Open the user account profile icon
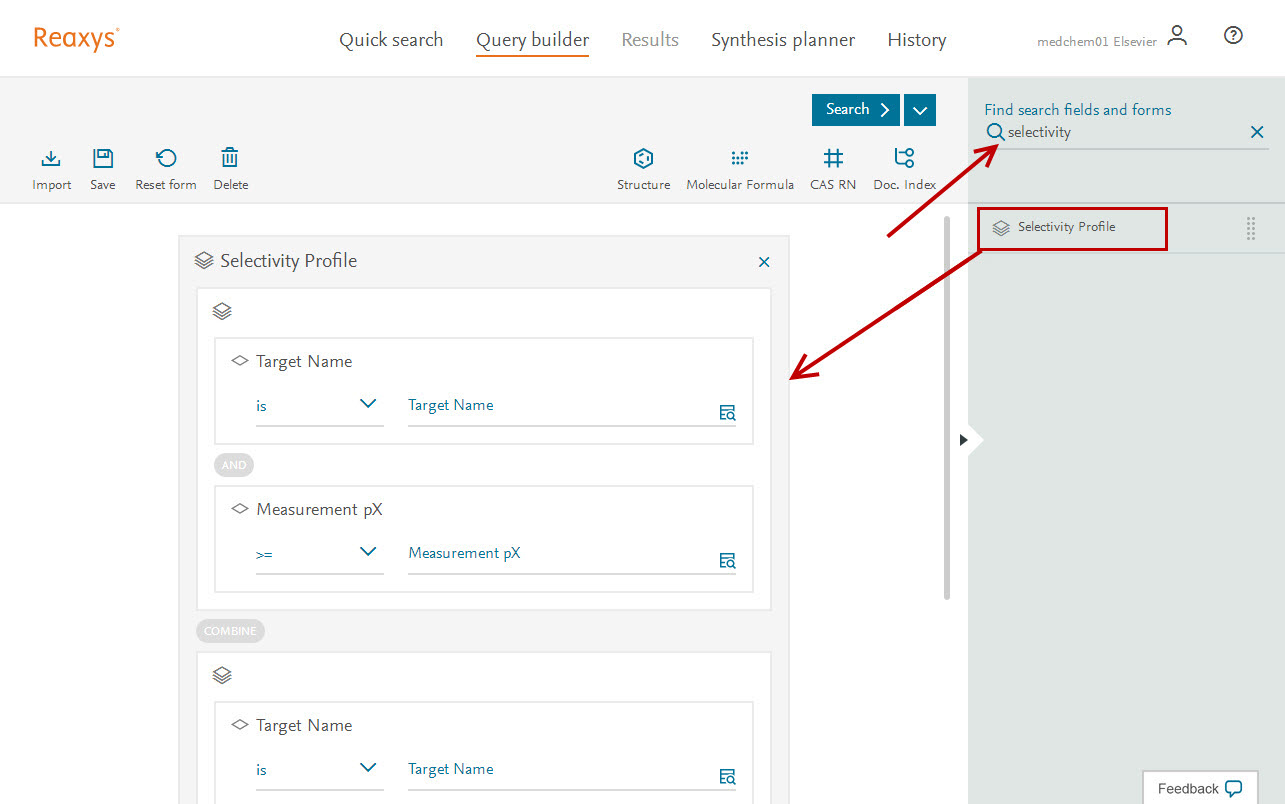Image resolution: width=1285 pixels, height=804 pixels. [1177, 36]
